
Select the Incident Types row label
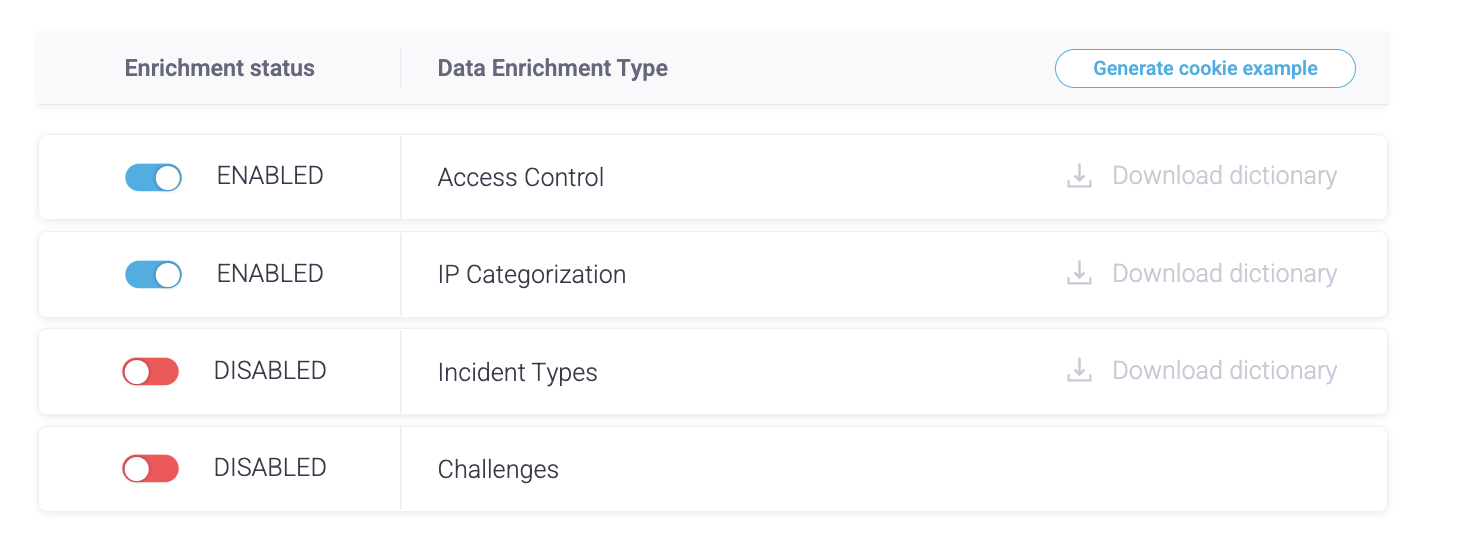[x=517, y=373]
